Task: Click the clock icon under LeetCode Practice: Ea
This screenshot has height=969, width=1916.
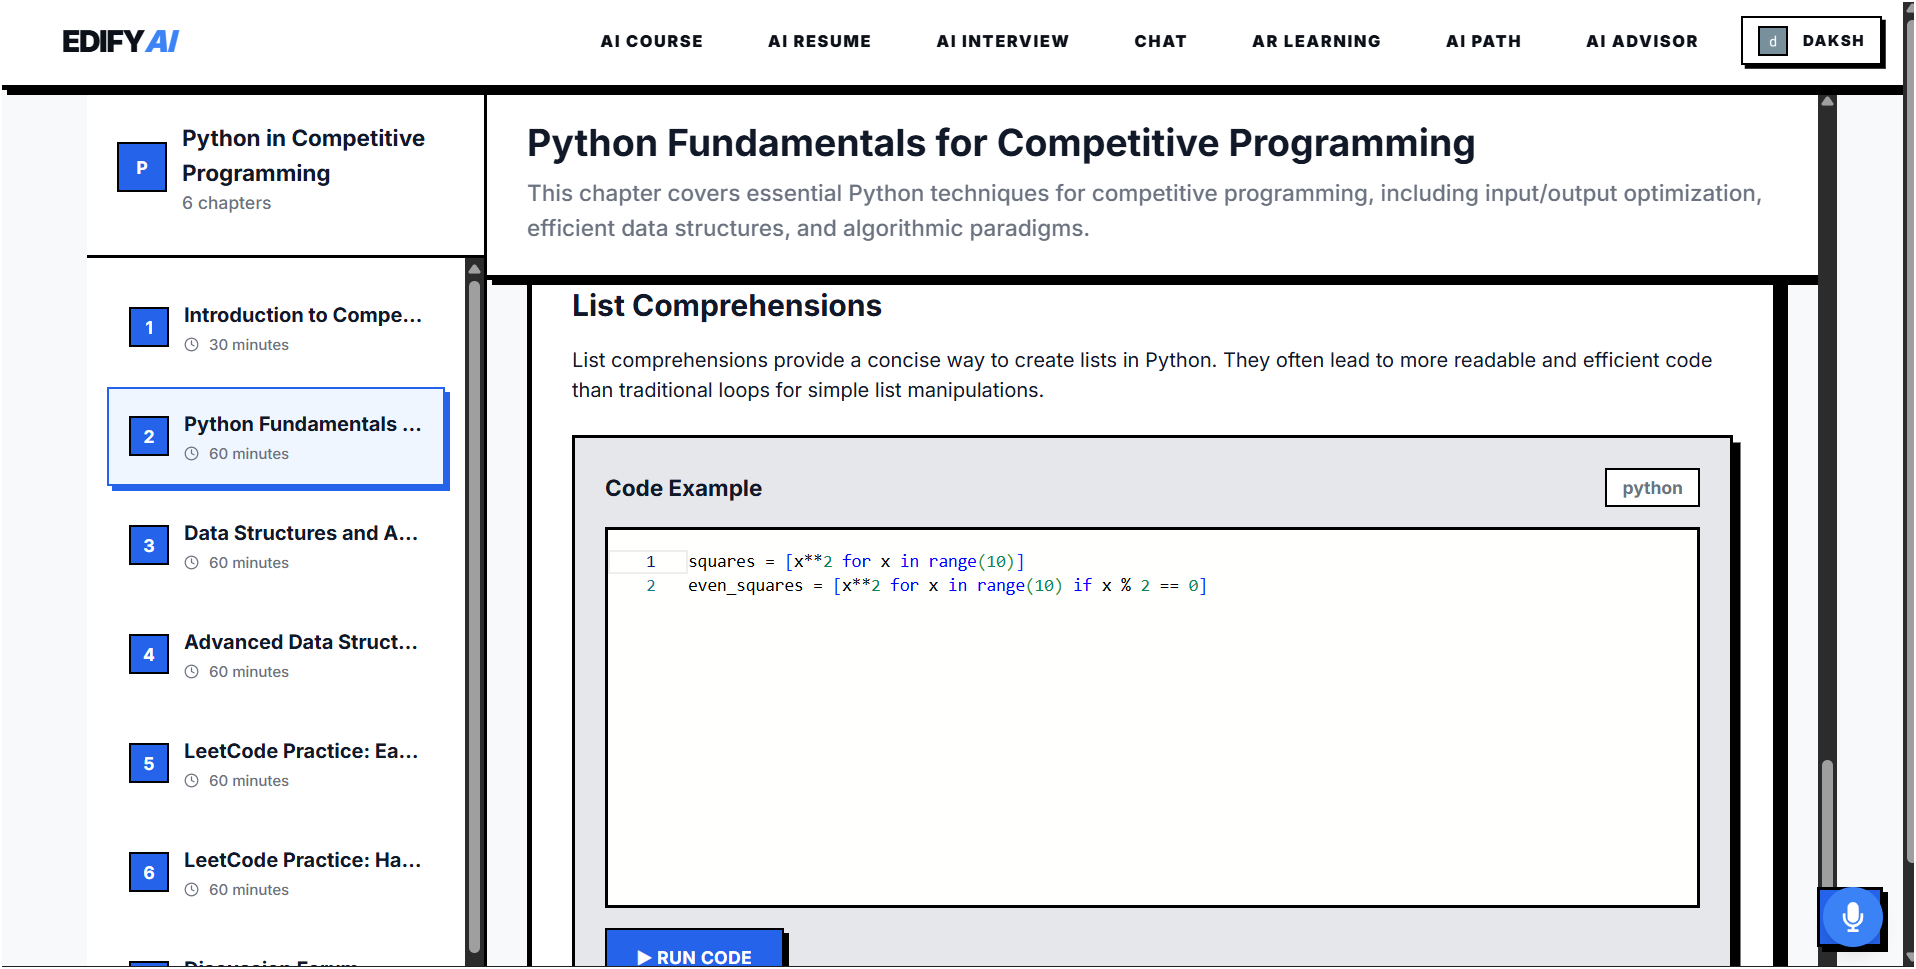Action: click(191, 780)
